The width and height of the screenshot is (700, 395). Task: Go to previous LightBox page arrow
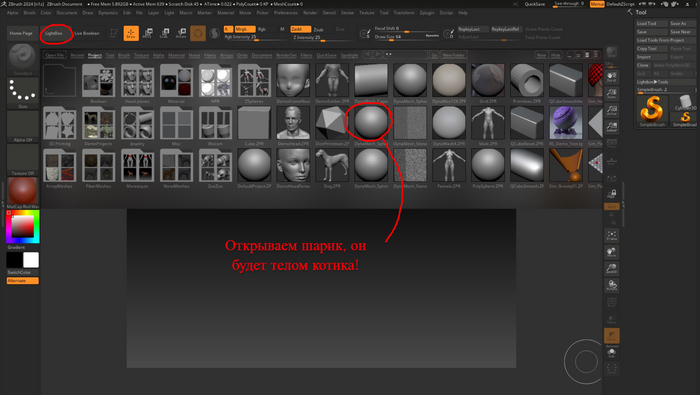[x=367, y=54]
